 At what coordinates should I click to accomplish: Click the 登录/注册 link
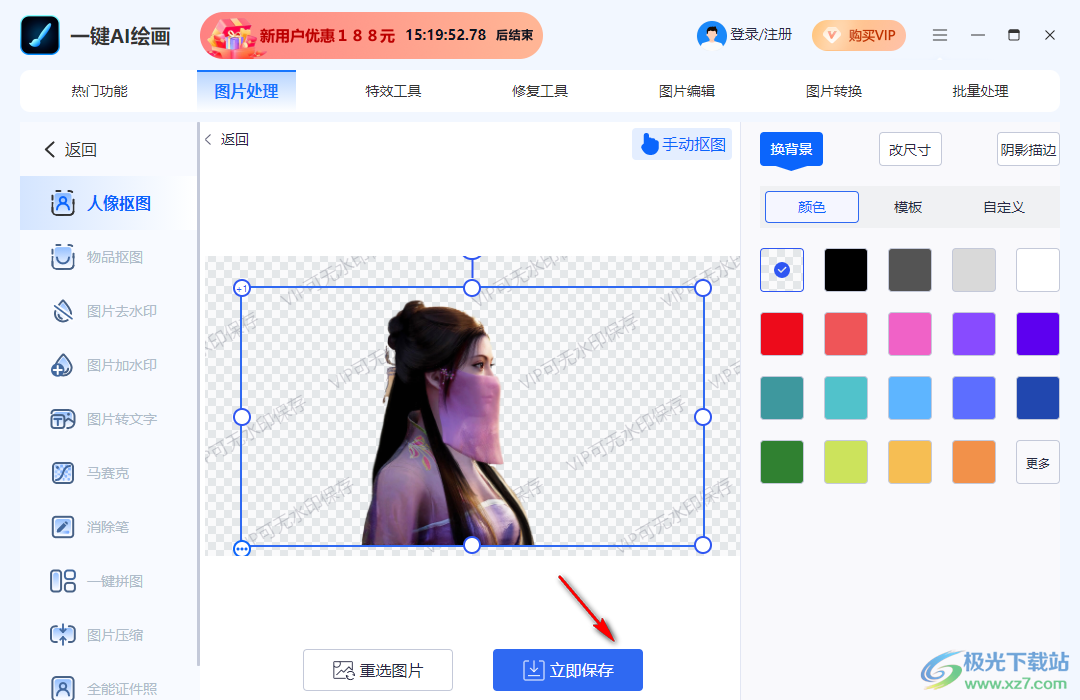tap(761, 34)
